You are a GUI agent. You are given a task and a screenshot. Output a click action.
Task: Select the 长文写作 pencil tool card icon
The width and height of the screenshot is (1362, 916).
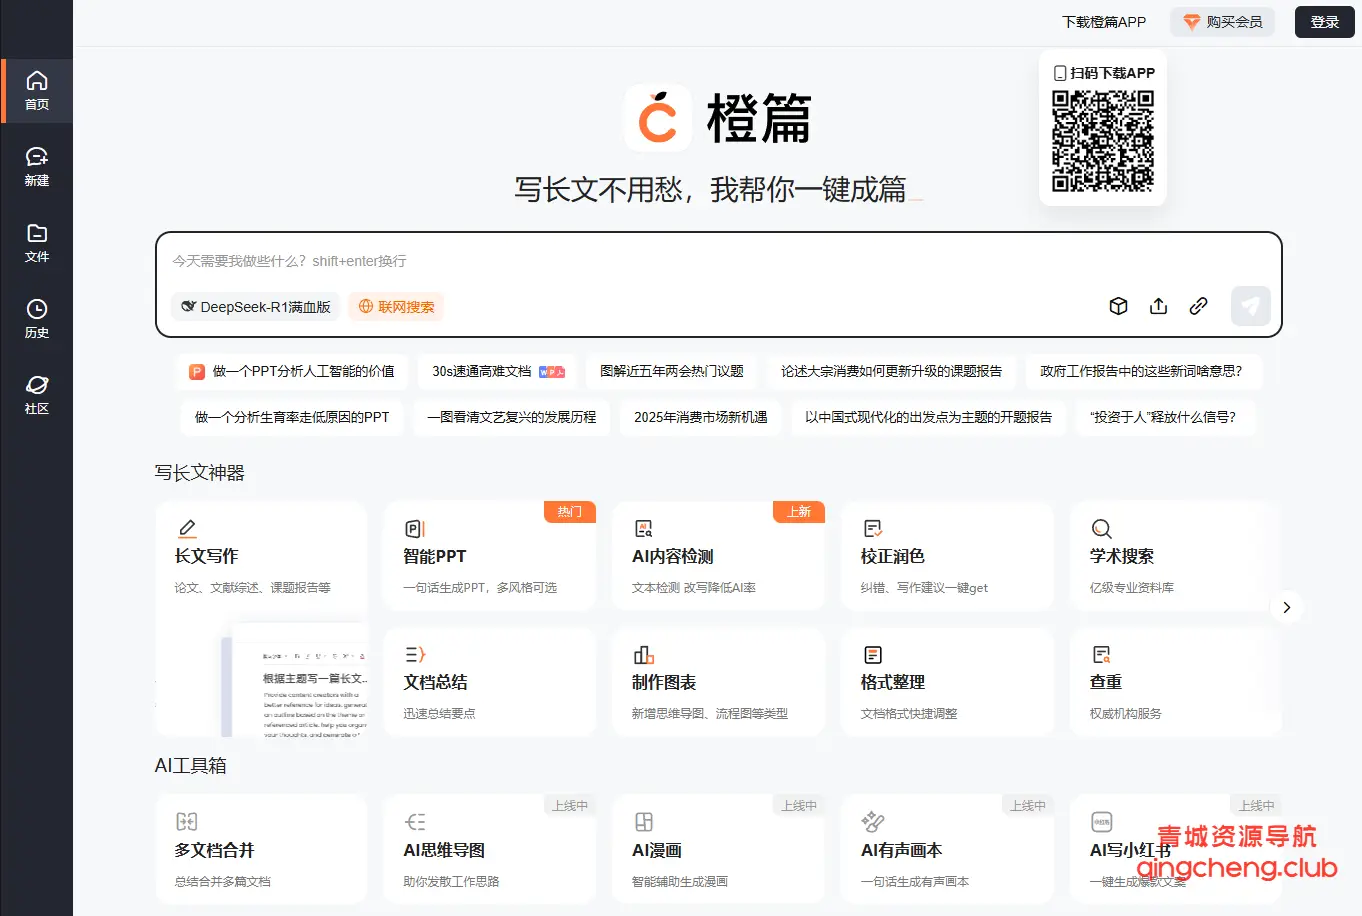coord(187,528)
